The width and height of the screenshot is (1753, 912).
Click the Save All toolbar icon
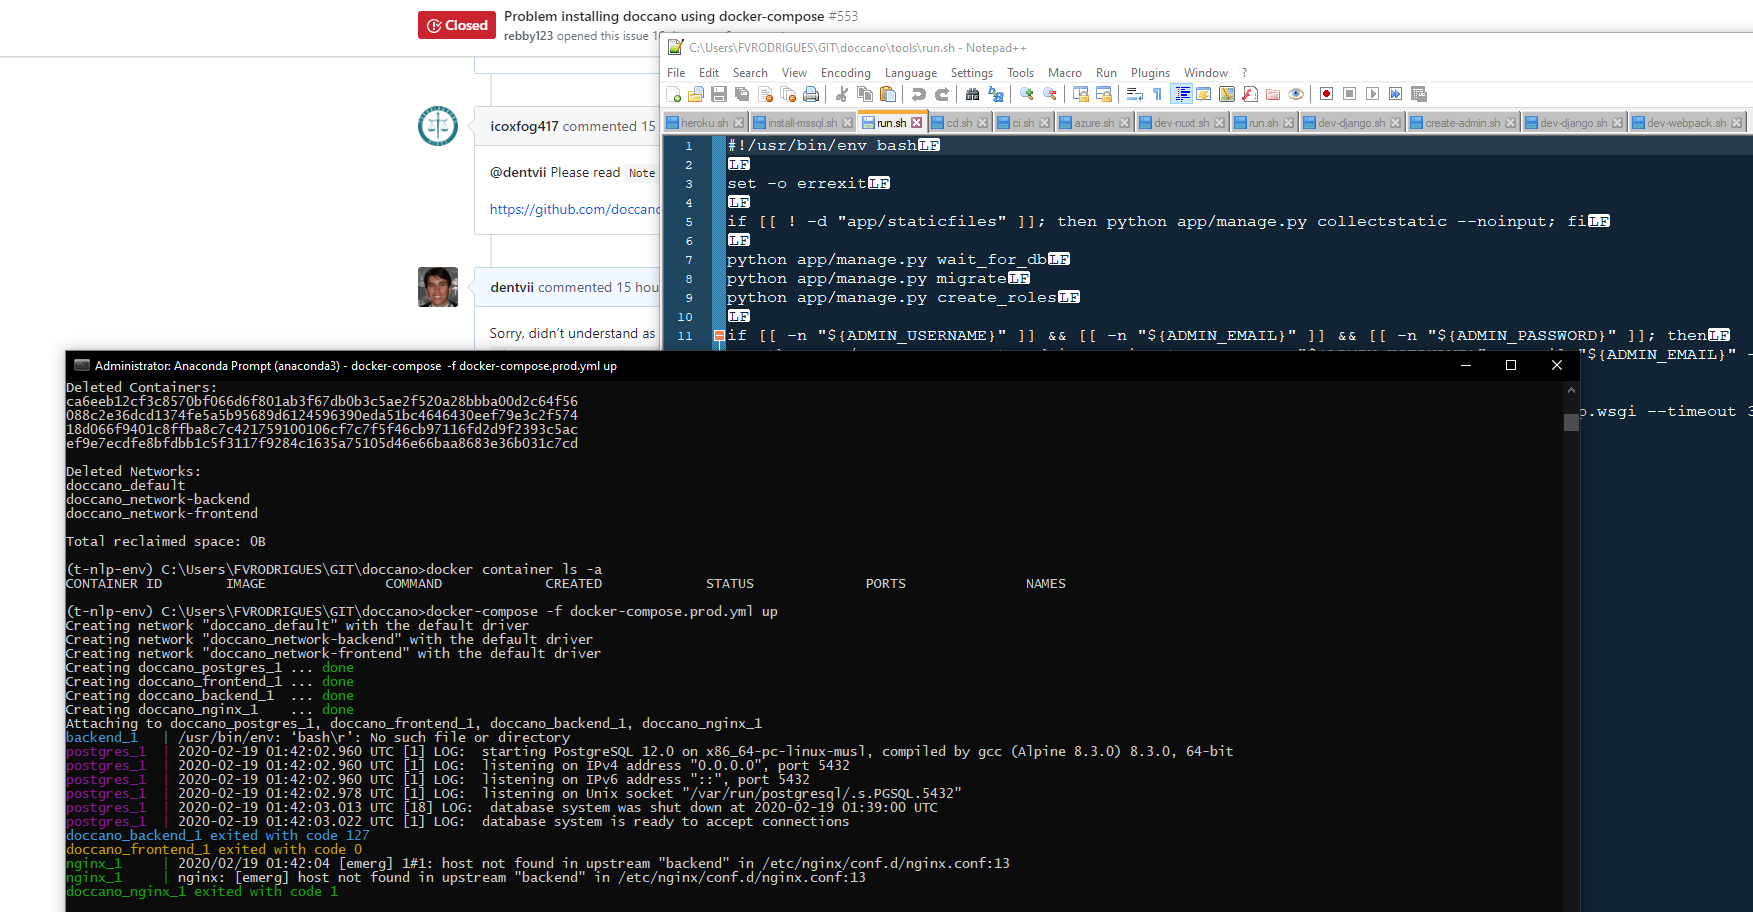743,94
